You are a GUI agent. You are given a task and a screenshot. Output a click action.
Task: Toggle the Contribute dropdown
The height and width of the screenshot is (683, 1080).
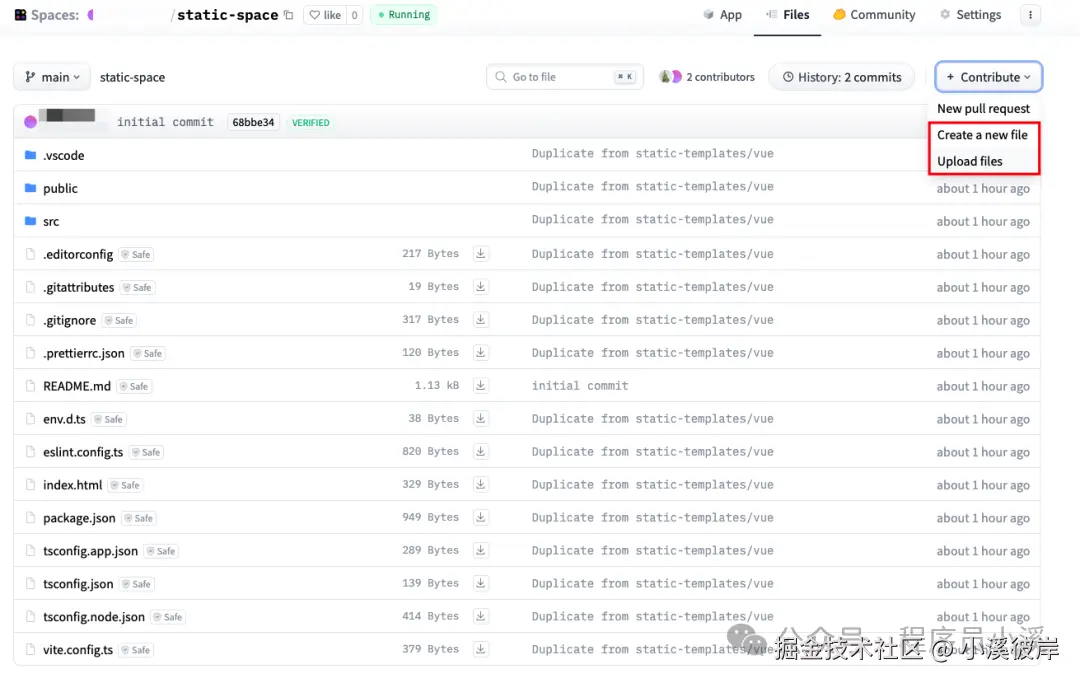988,77
